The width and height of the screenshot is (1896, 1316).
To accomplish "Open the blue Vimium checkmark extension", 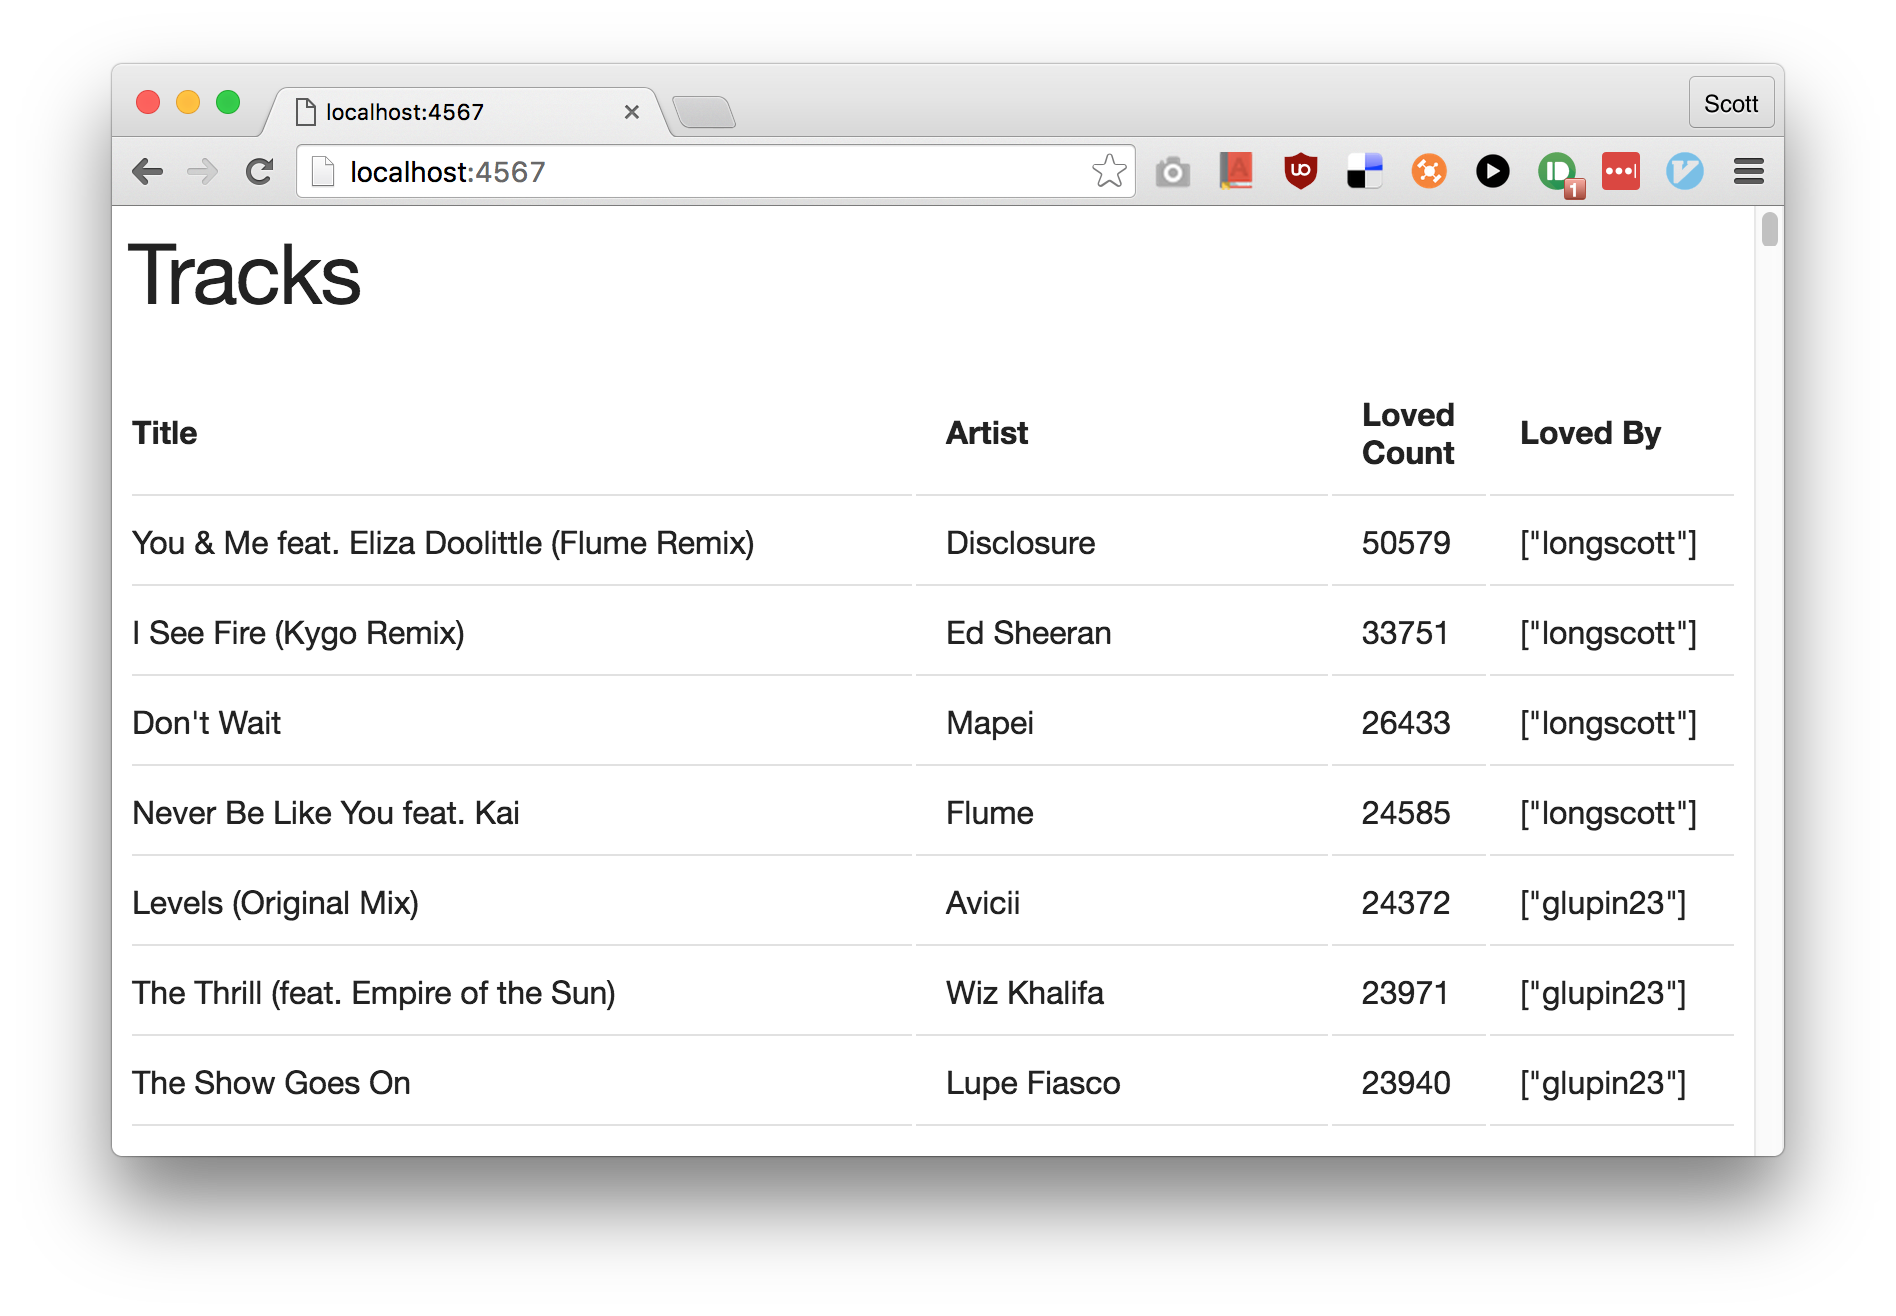I will (1684, 171).
